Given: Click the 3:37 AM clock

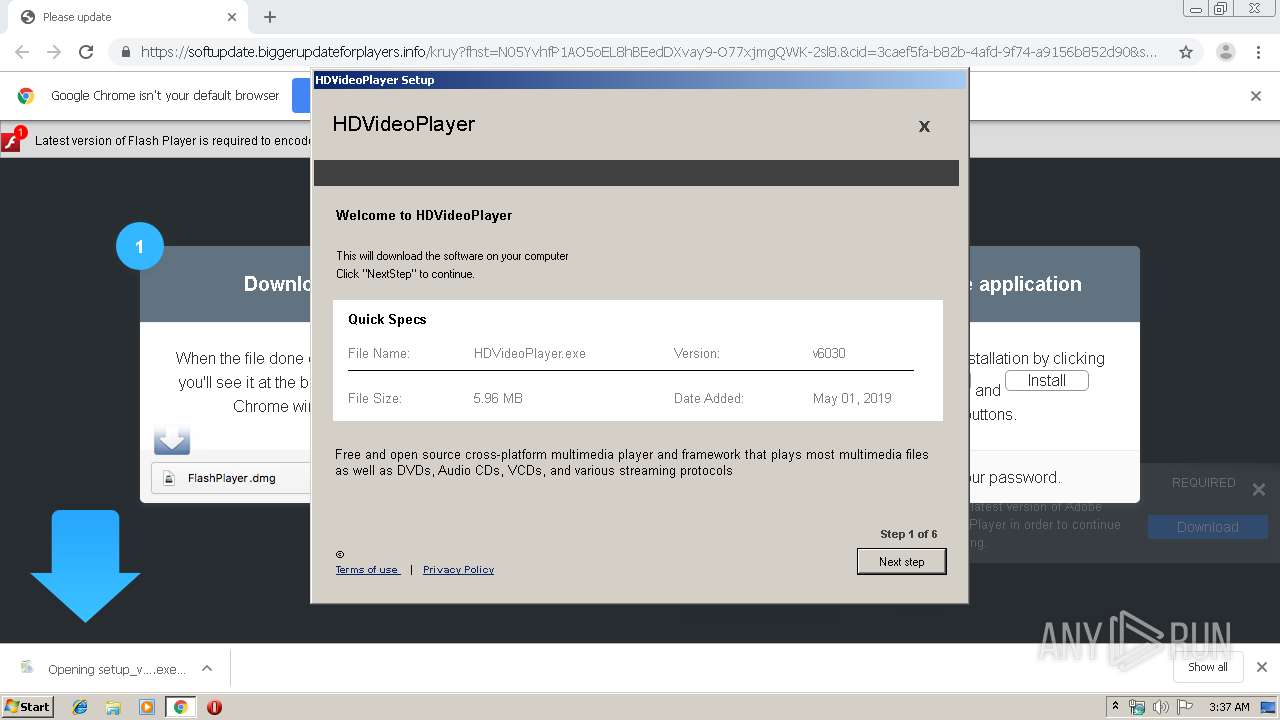Looking at the screenshot, I should [1229, 707].
